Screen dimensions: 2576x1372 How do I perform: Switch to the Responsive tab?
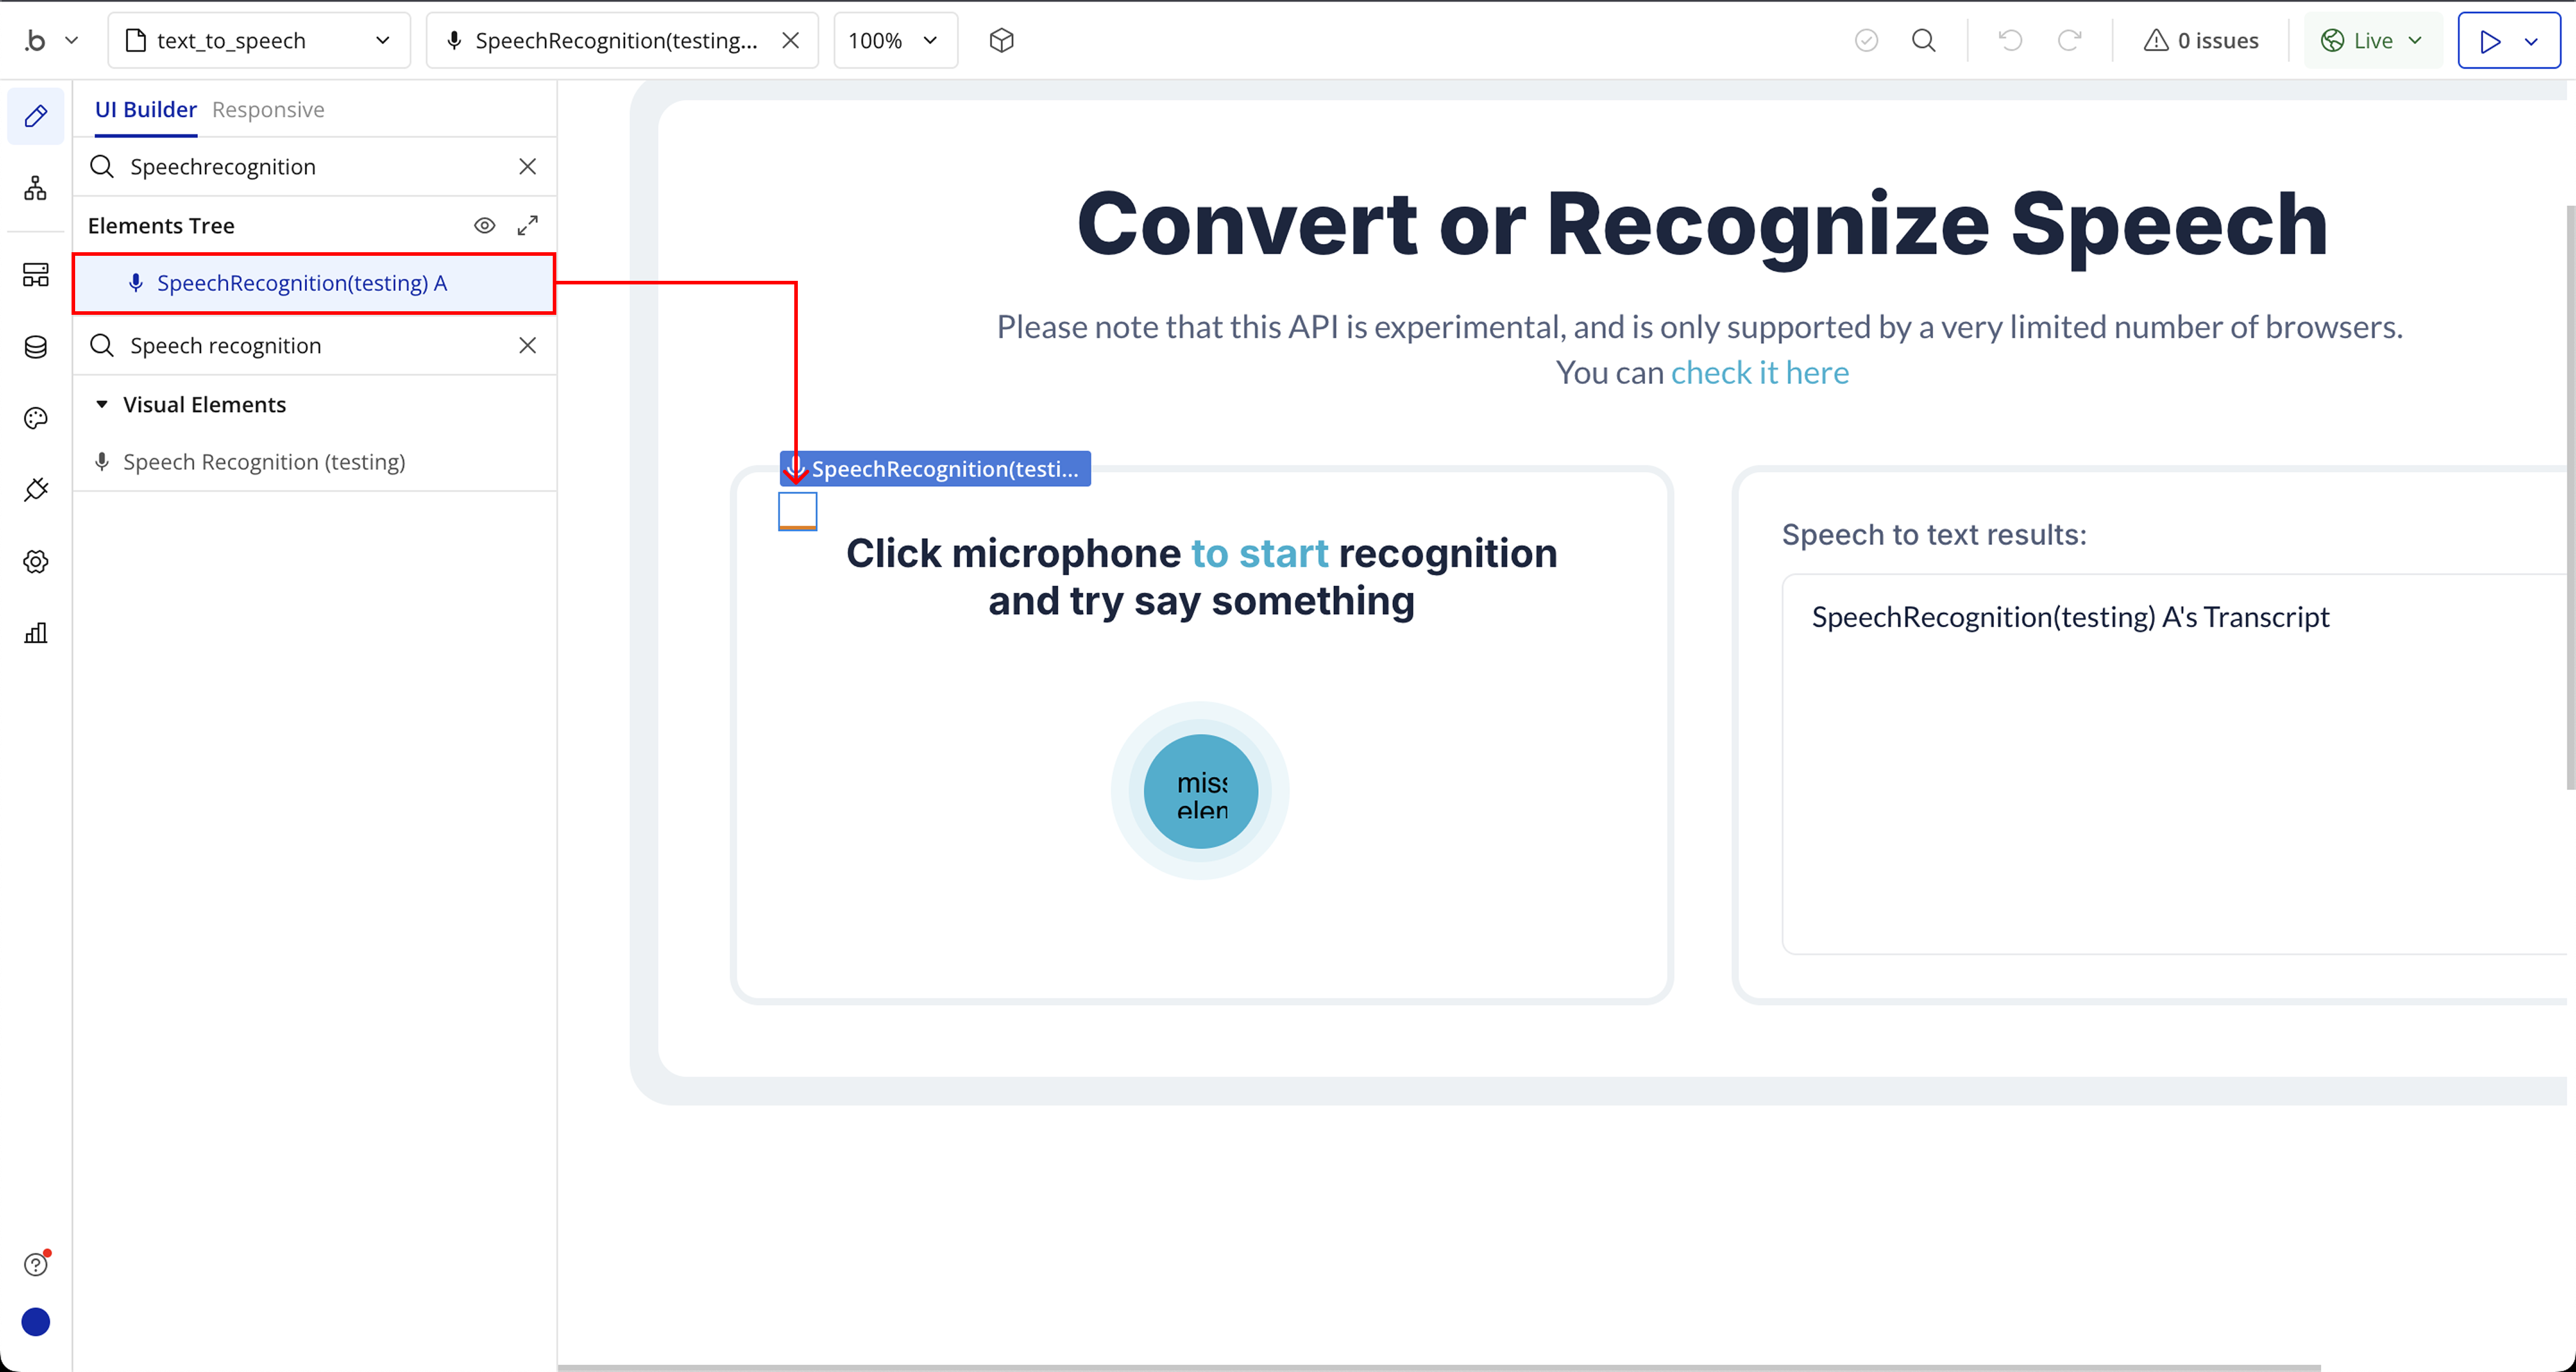(x=268, y=109)
